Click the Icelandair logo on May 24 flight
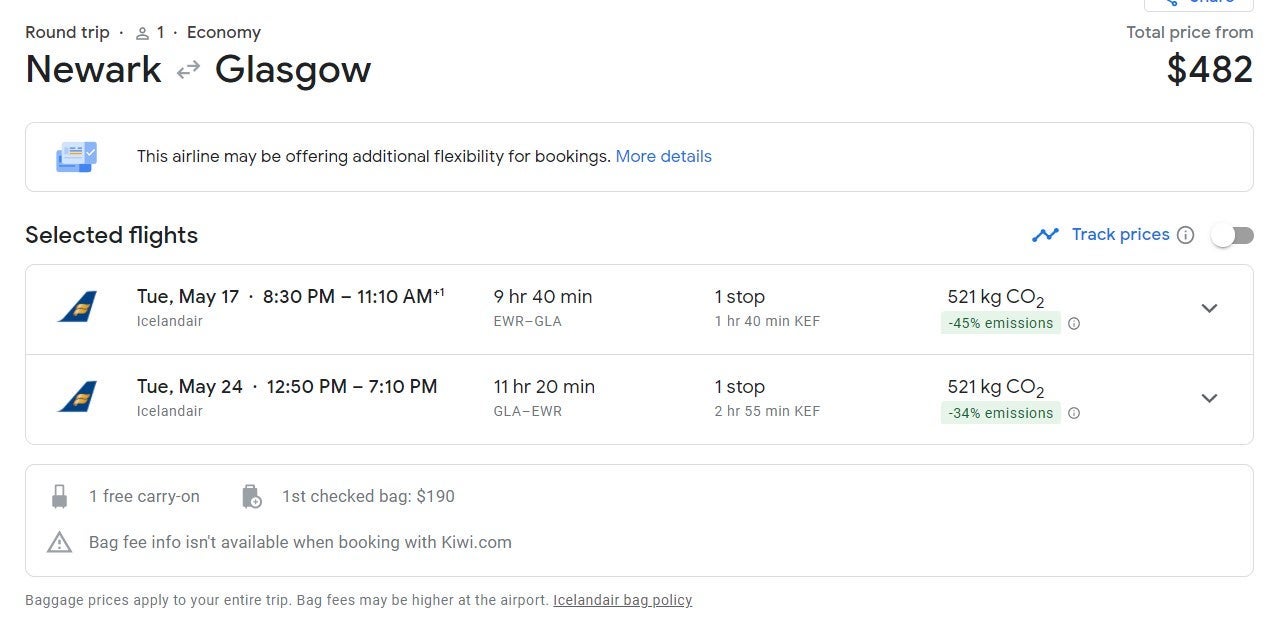Screen dimensions: 1269x630 (77, 398)
